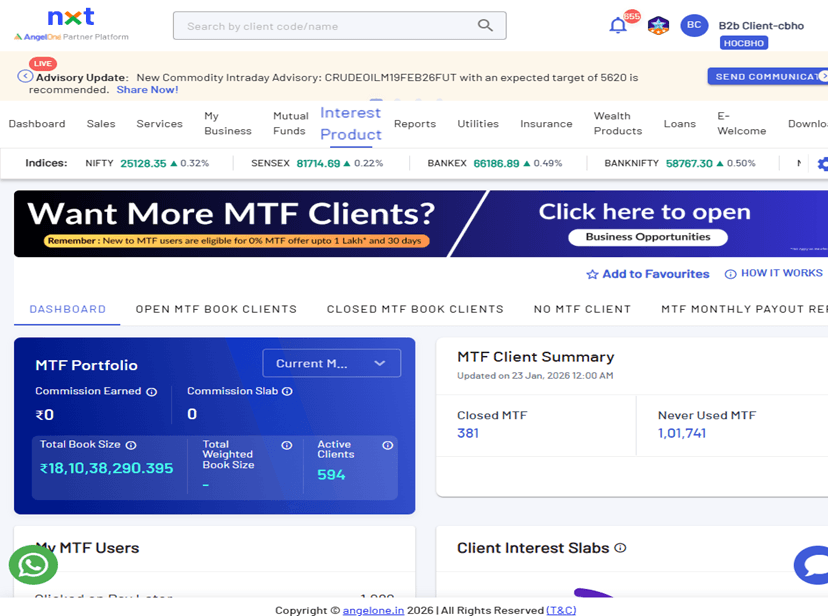Click the Share Now! link
828x616 pixels.
click(x=147, y=90)
